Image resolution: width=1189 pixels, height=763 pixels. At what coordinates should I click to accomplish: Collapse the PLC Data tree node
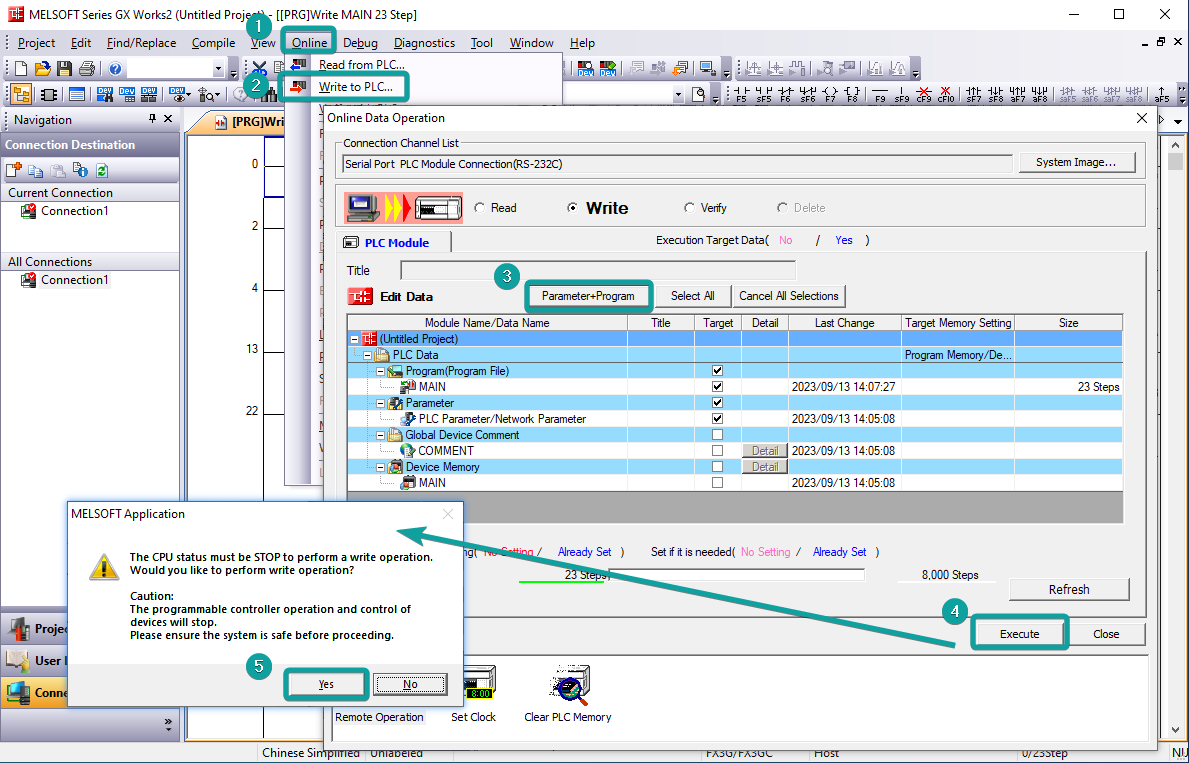[370, 355]
